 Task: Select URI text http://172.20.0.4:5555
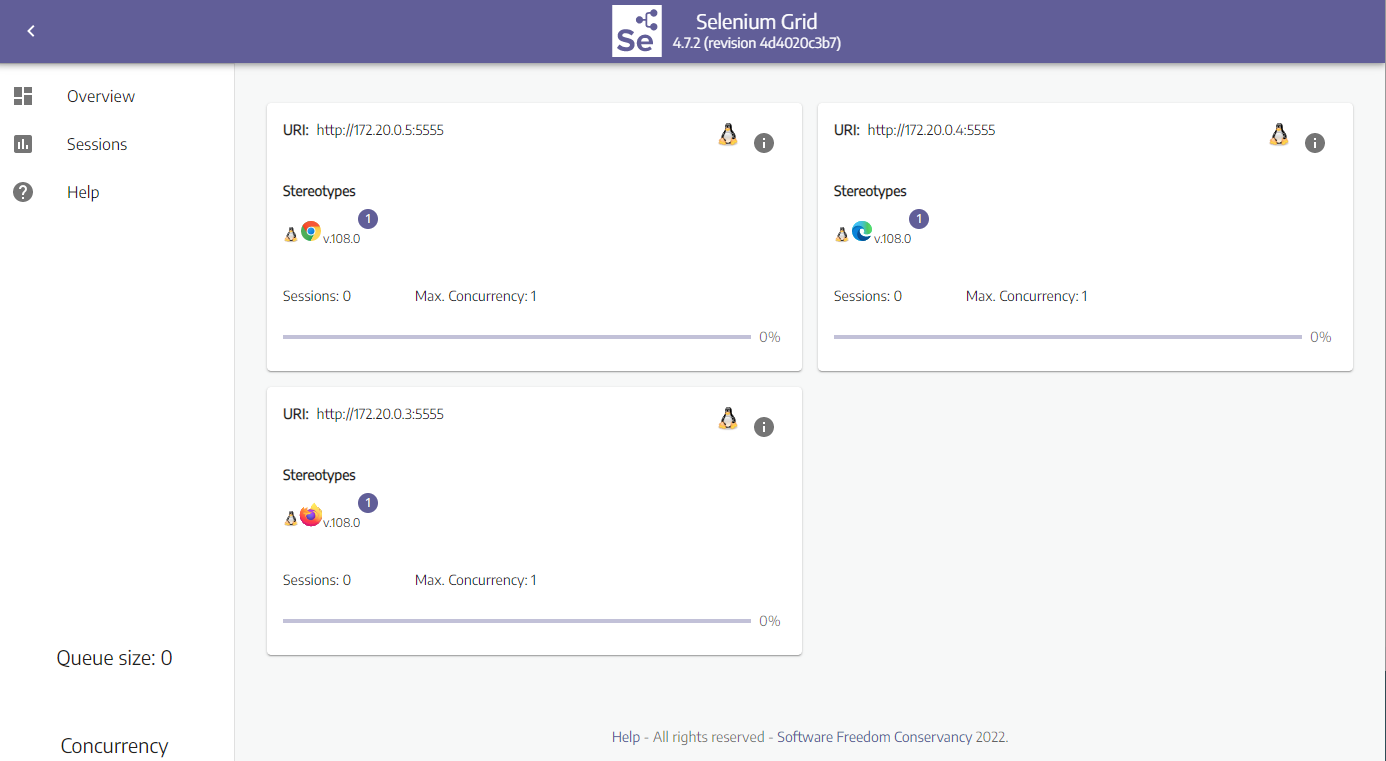click(931, 130)
